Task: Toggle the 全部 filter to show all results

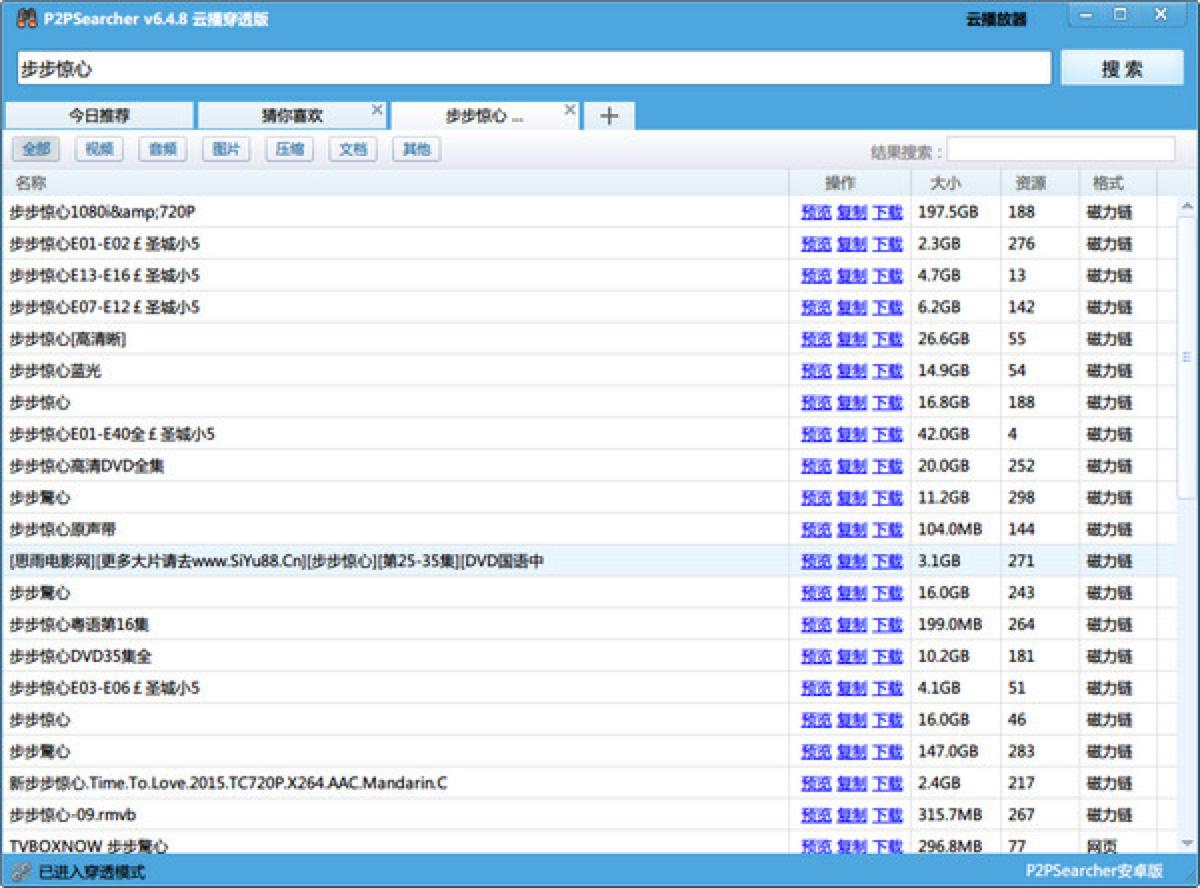Action: [36, 149]
